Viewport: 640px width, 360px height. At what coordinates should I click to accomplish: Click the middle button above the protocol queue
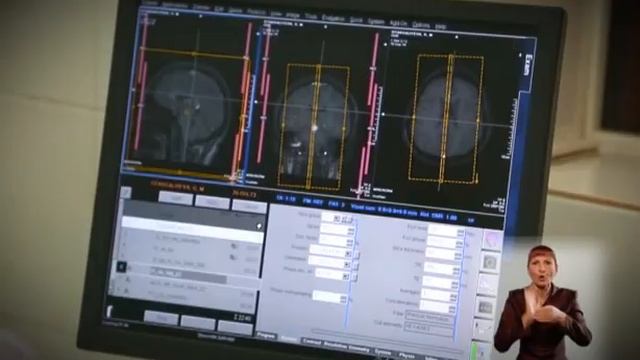click(x=212, y=202)
